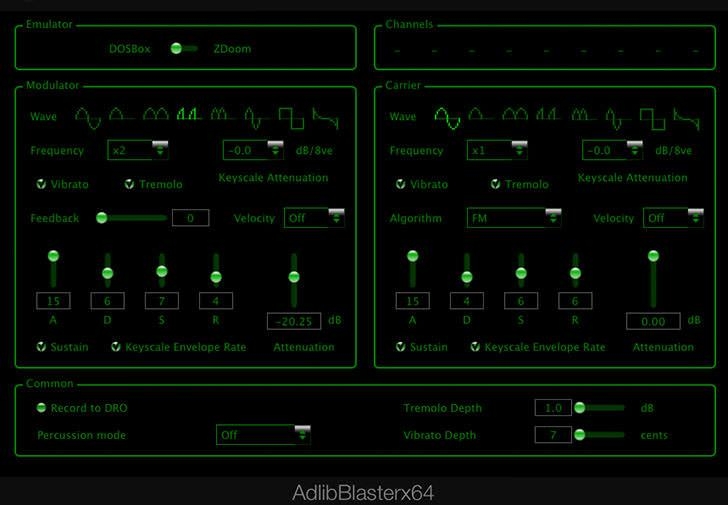Select the Carrier sine waveform
The image size is (728, 505).
click(x=447, y=117)
